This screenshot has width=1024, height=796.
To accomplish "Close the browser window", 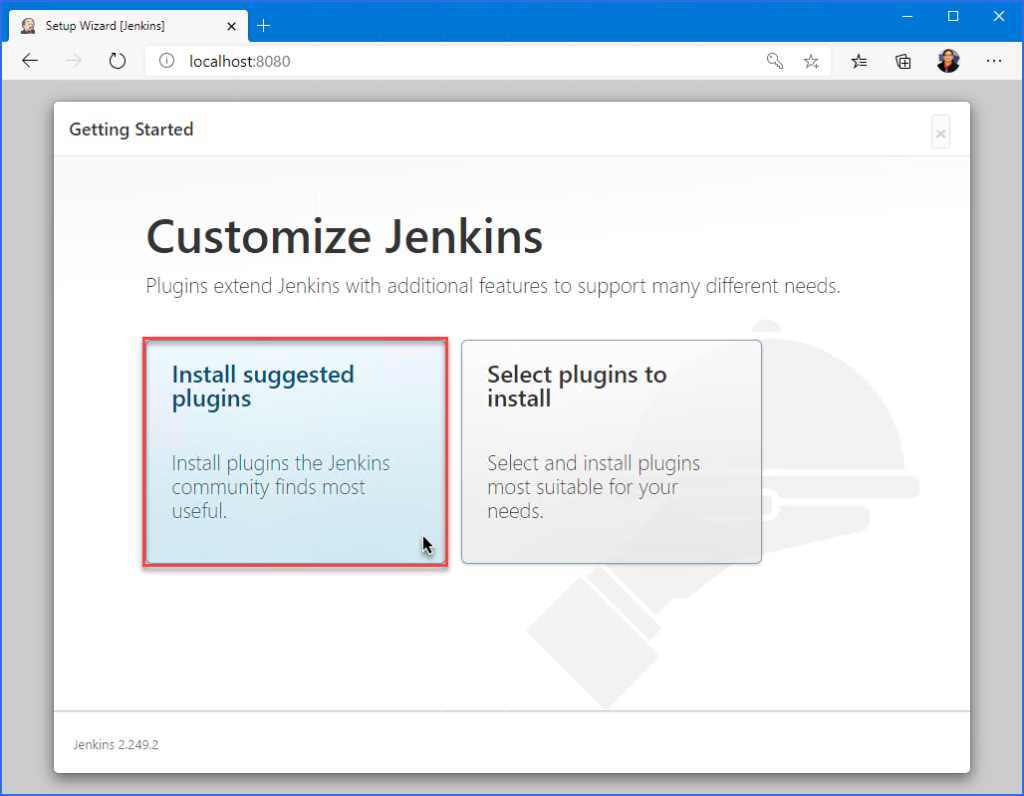I will (999, 17).
